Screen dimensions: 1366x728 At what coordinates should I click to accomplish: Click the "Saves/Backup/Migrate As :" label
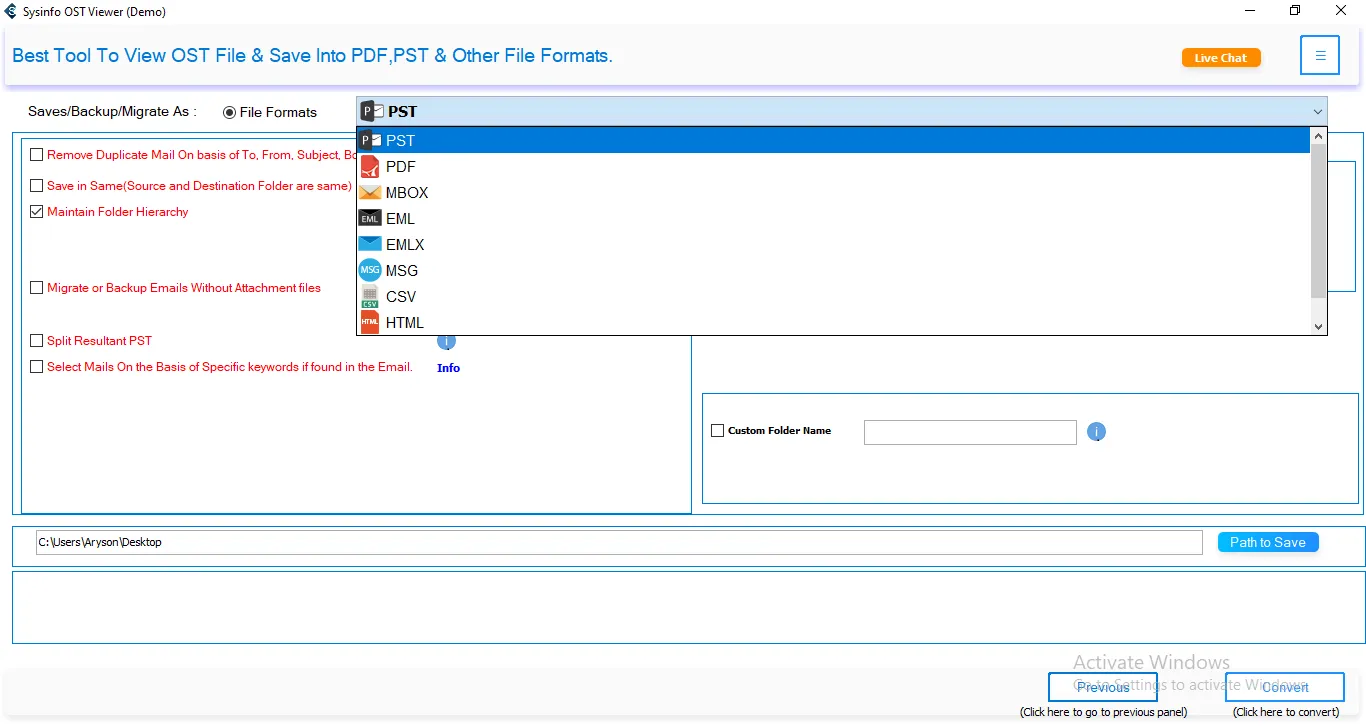[112, 112]
